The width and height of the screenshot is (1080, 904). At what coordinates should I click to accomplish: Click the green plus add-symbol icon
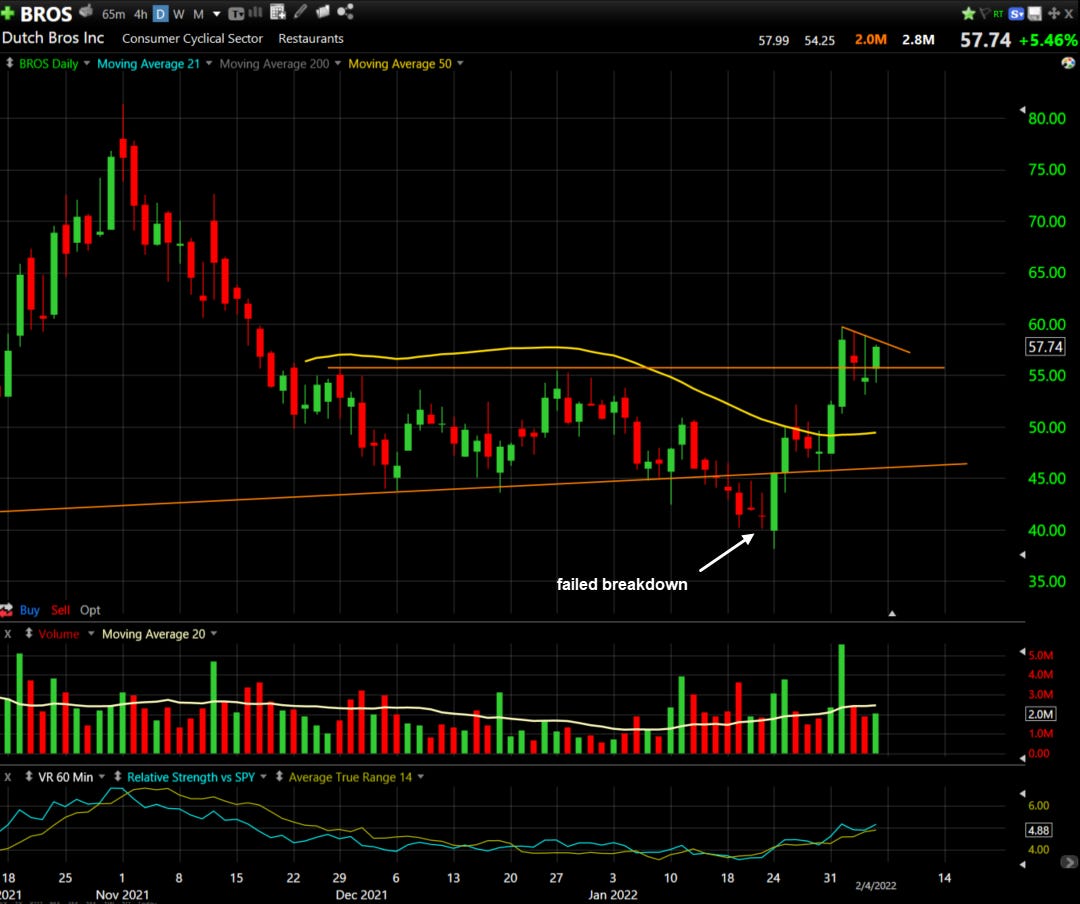point(8,13)
